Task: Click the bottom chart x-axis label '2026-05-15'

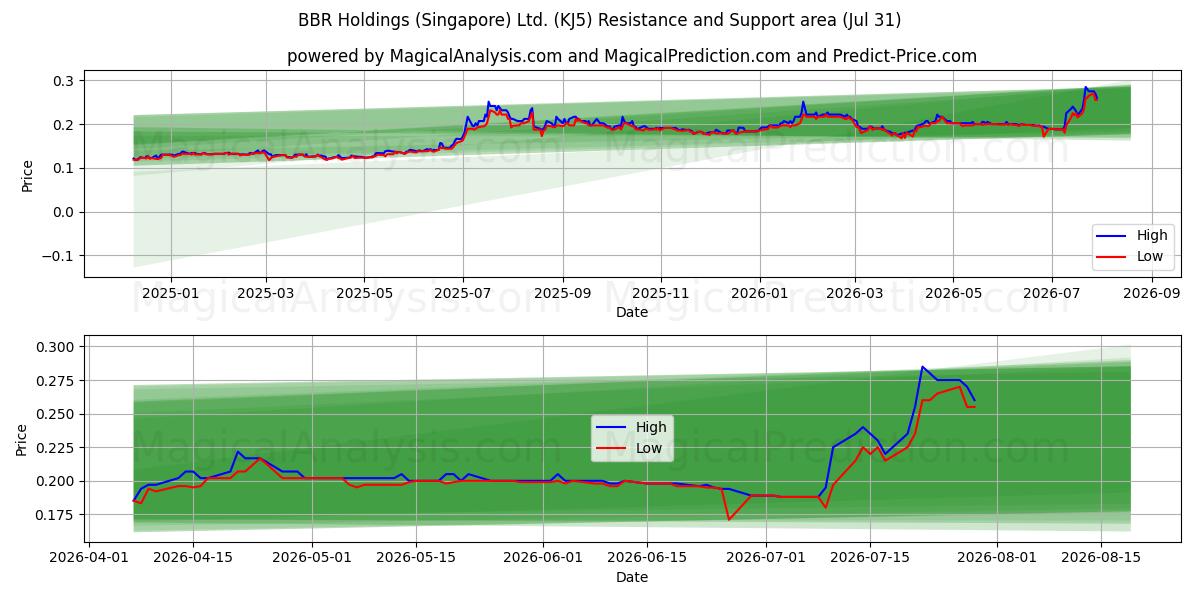Action: (415, 560)
